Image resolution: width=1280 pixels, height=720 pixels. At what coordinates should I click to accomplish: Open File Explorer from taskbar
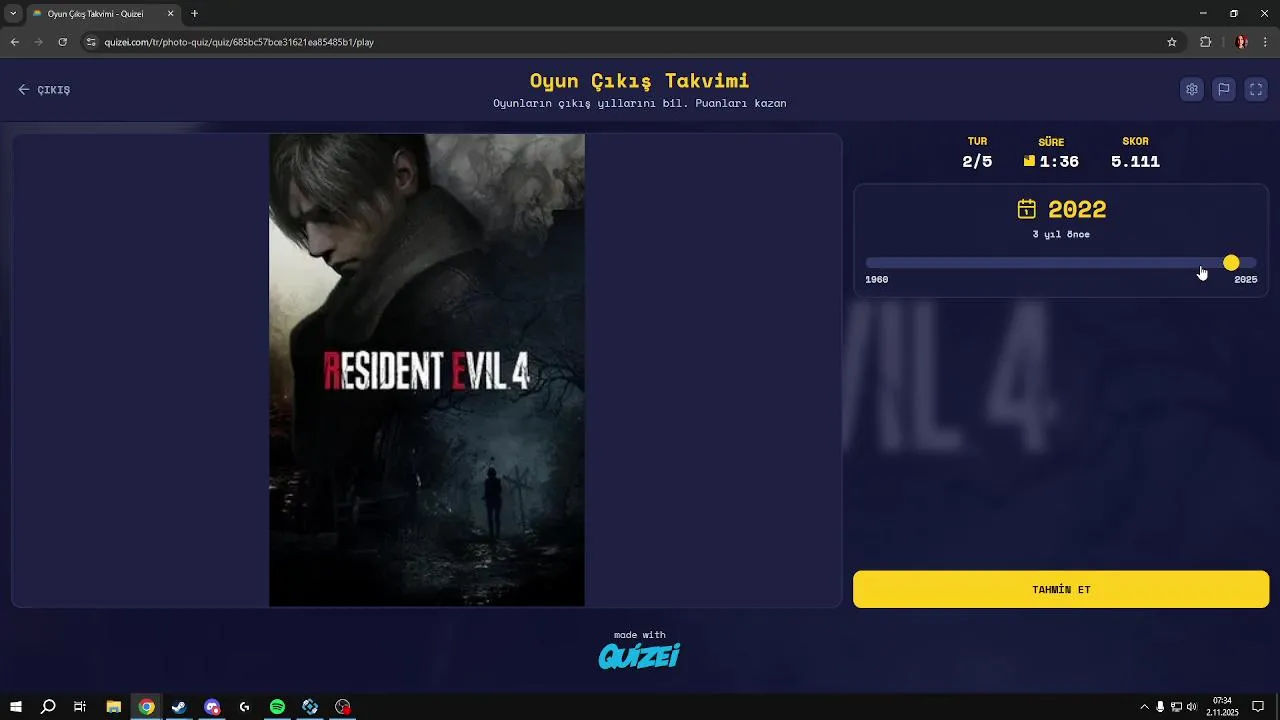(x=114, y=707)
